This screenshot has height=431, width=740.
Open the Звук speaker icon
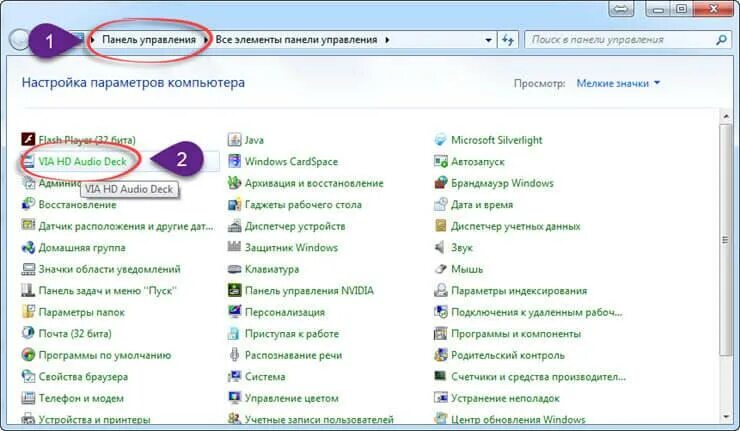click(x=440, y=247)
